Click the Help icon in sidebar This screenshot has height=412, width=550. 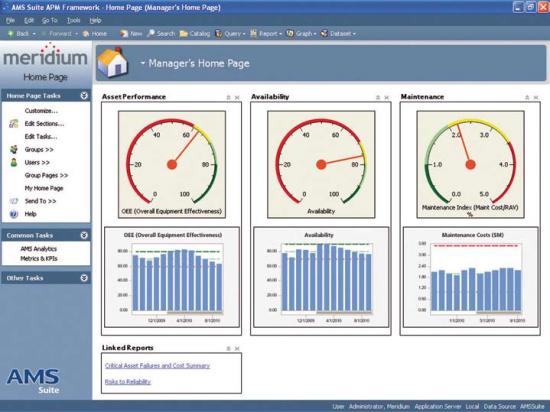coord(14,214)
